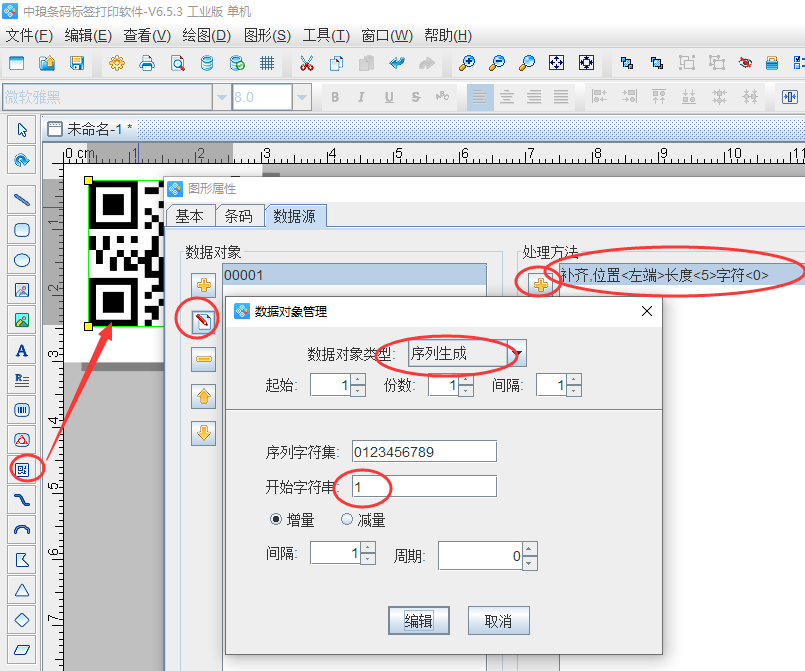Click the 编辑 button in the dialog
Image resolution: width=805 pixels, height=671 pixels.
tap(418, 620)
